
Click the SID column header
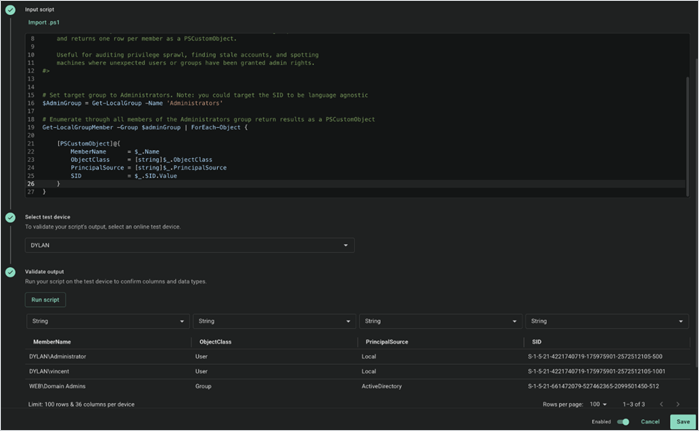click(x=536, y=342)
